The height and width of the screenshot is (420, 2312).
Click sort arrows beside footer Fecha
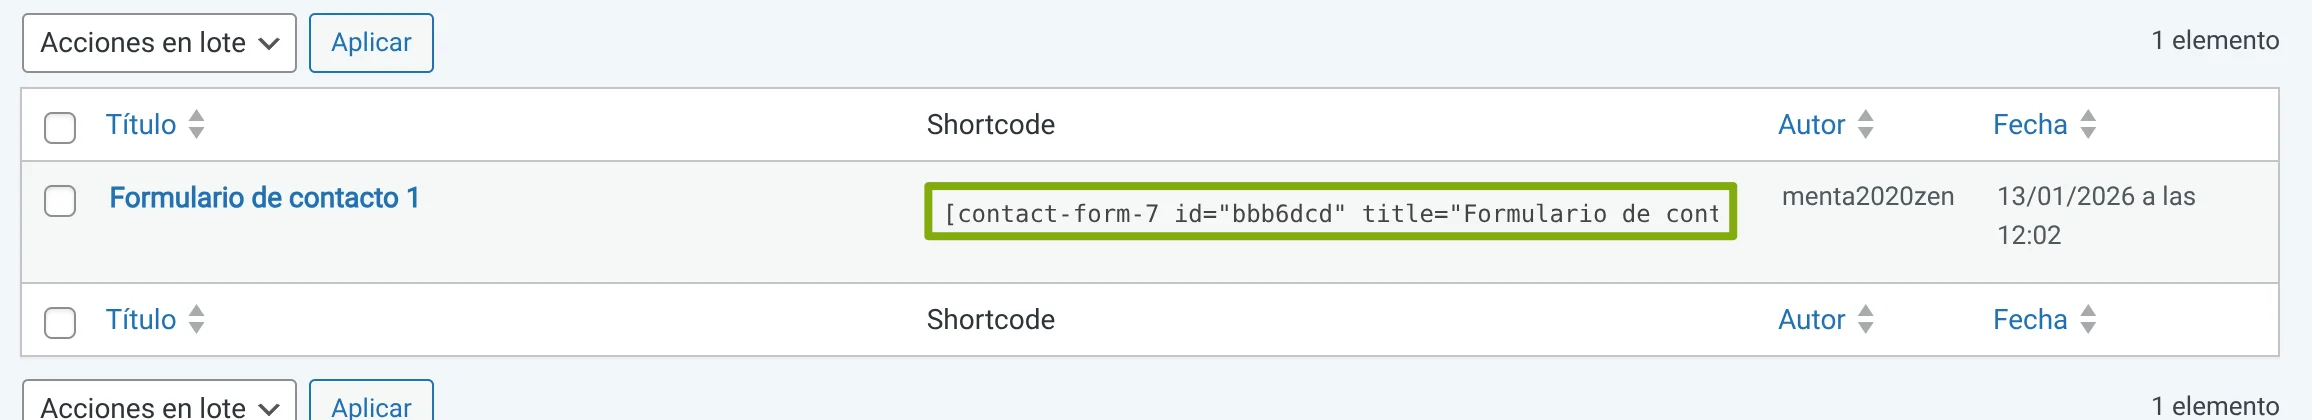click(2088, 319)
